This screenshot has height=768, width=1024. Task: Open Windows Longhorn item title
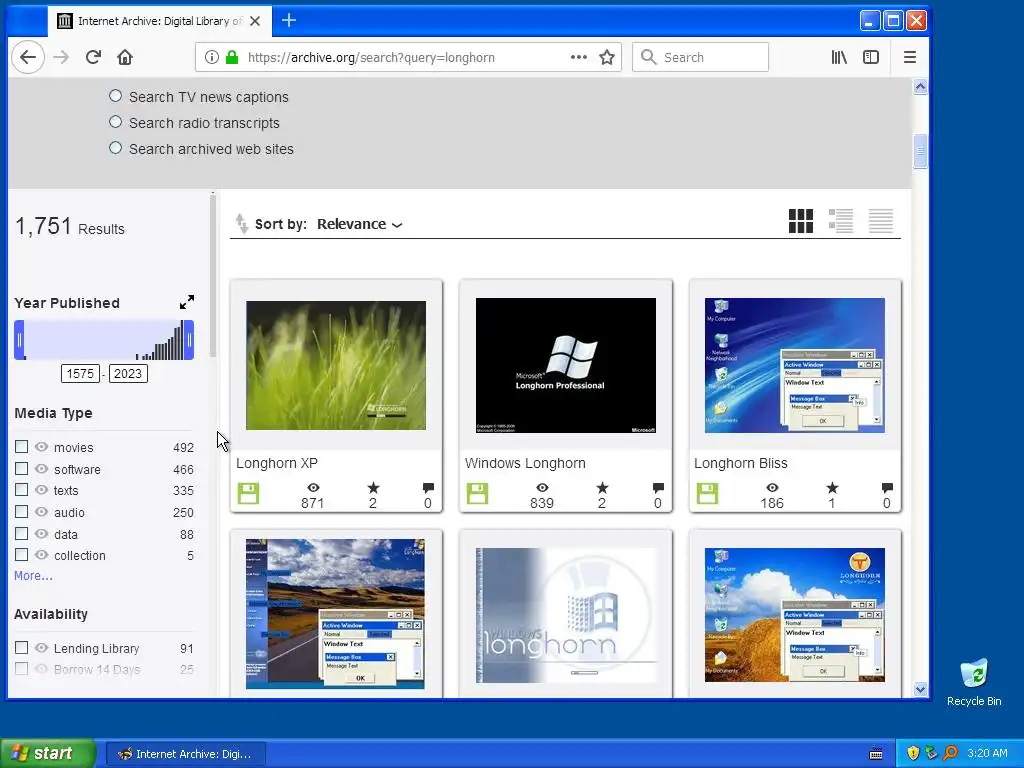pos(525,463)
